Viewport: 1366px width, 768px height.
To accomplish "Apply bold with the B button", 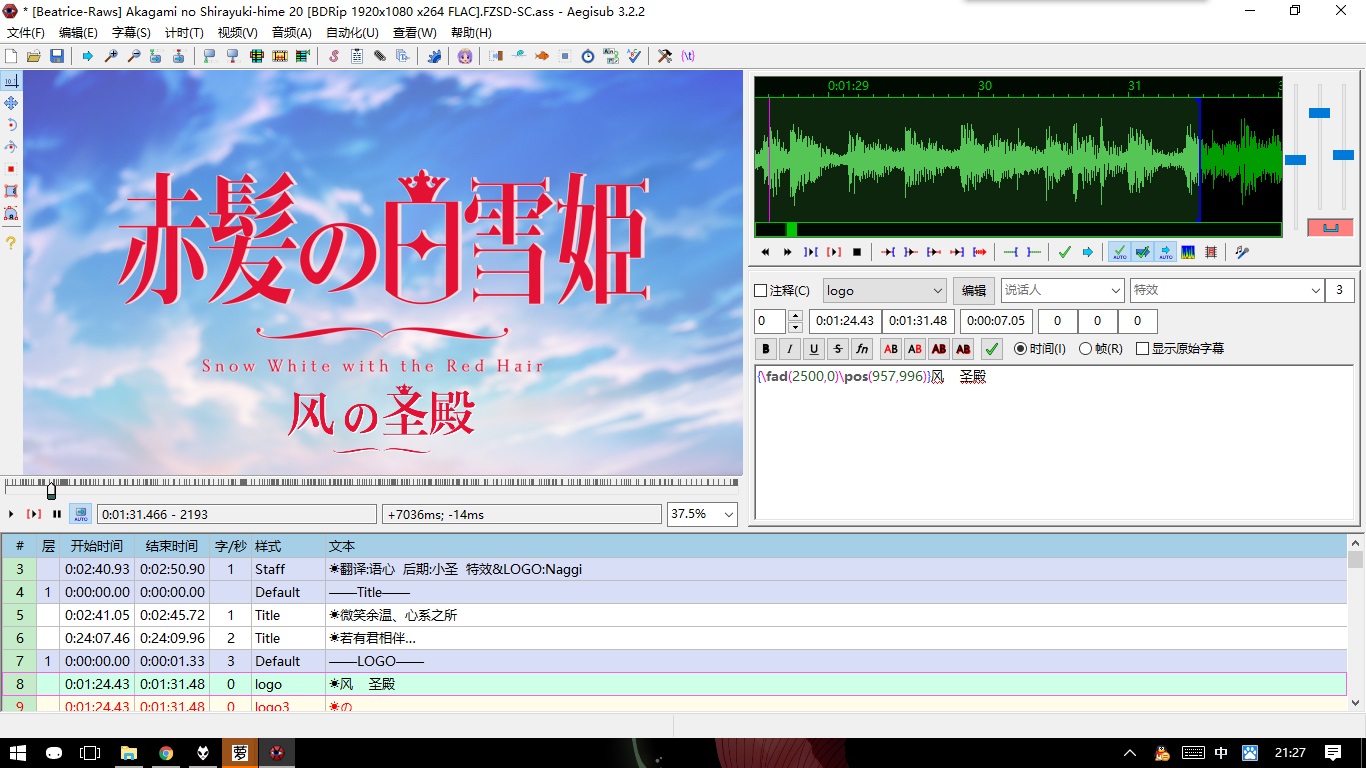I will [x=766, y=349].
